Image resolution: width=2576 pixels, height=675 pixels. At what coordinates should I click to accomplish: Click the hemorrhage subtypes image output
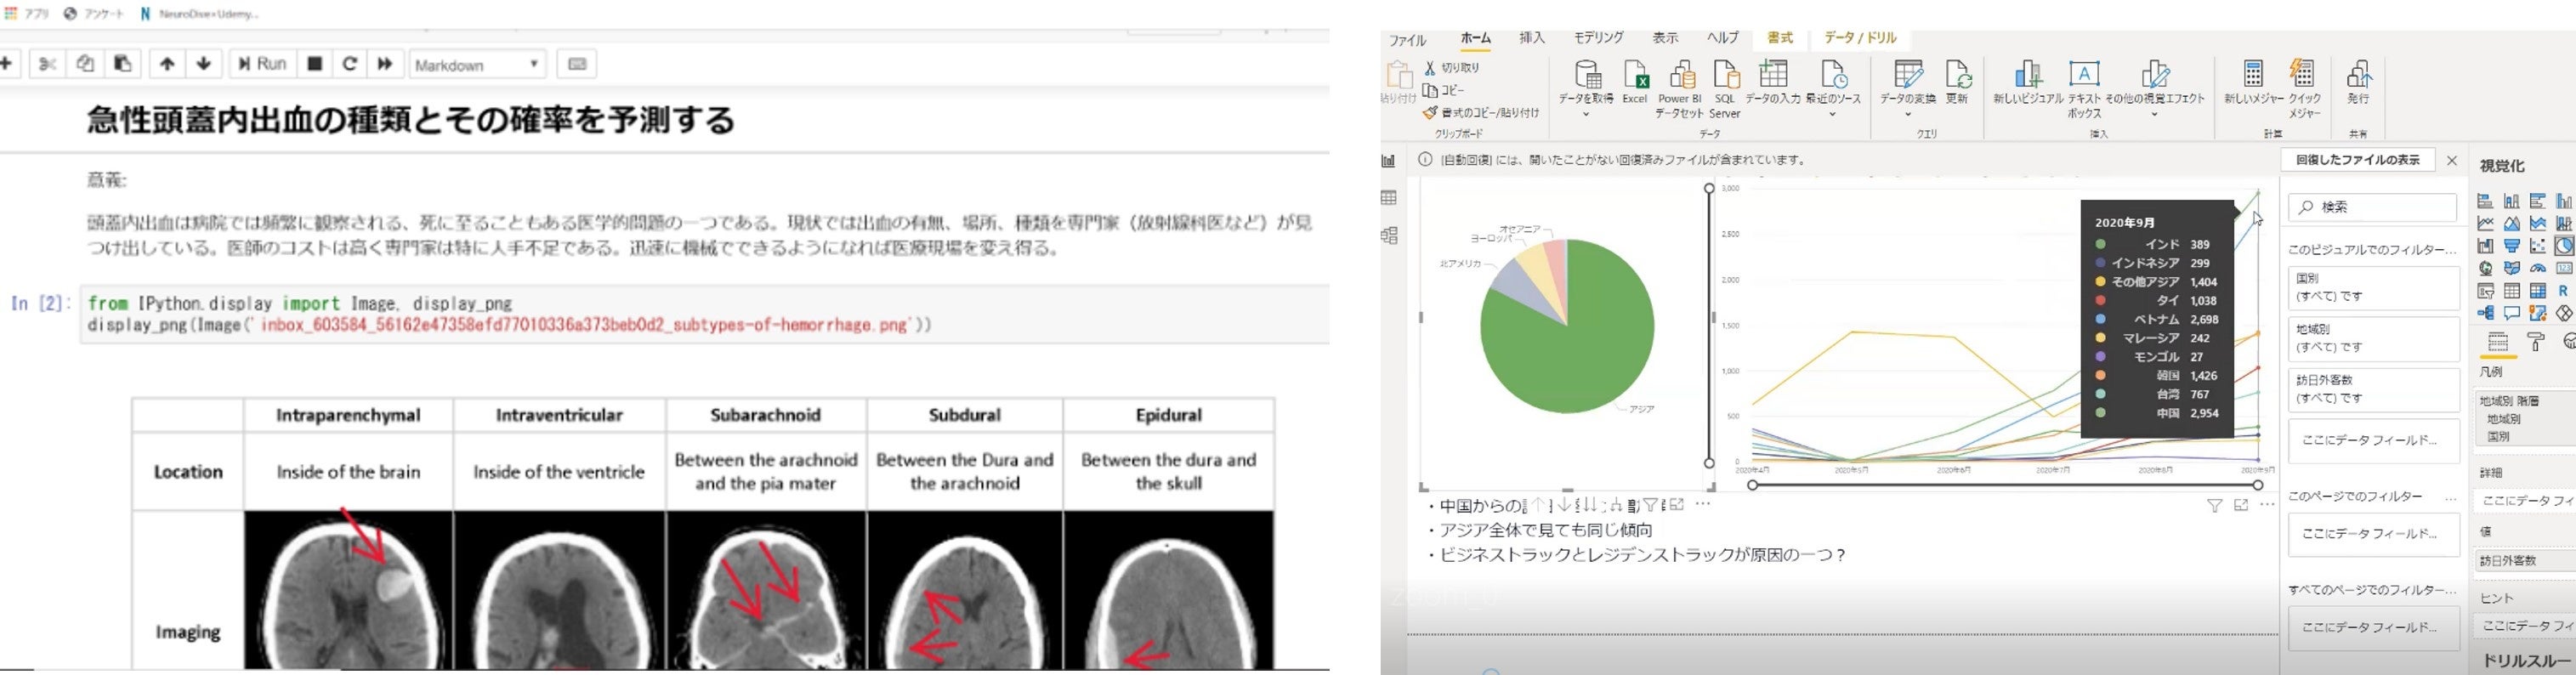pos(703,533)
